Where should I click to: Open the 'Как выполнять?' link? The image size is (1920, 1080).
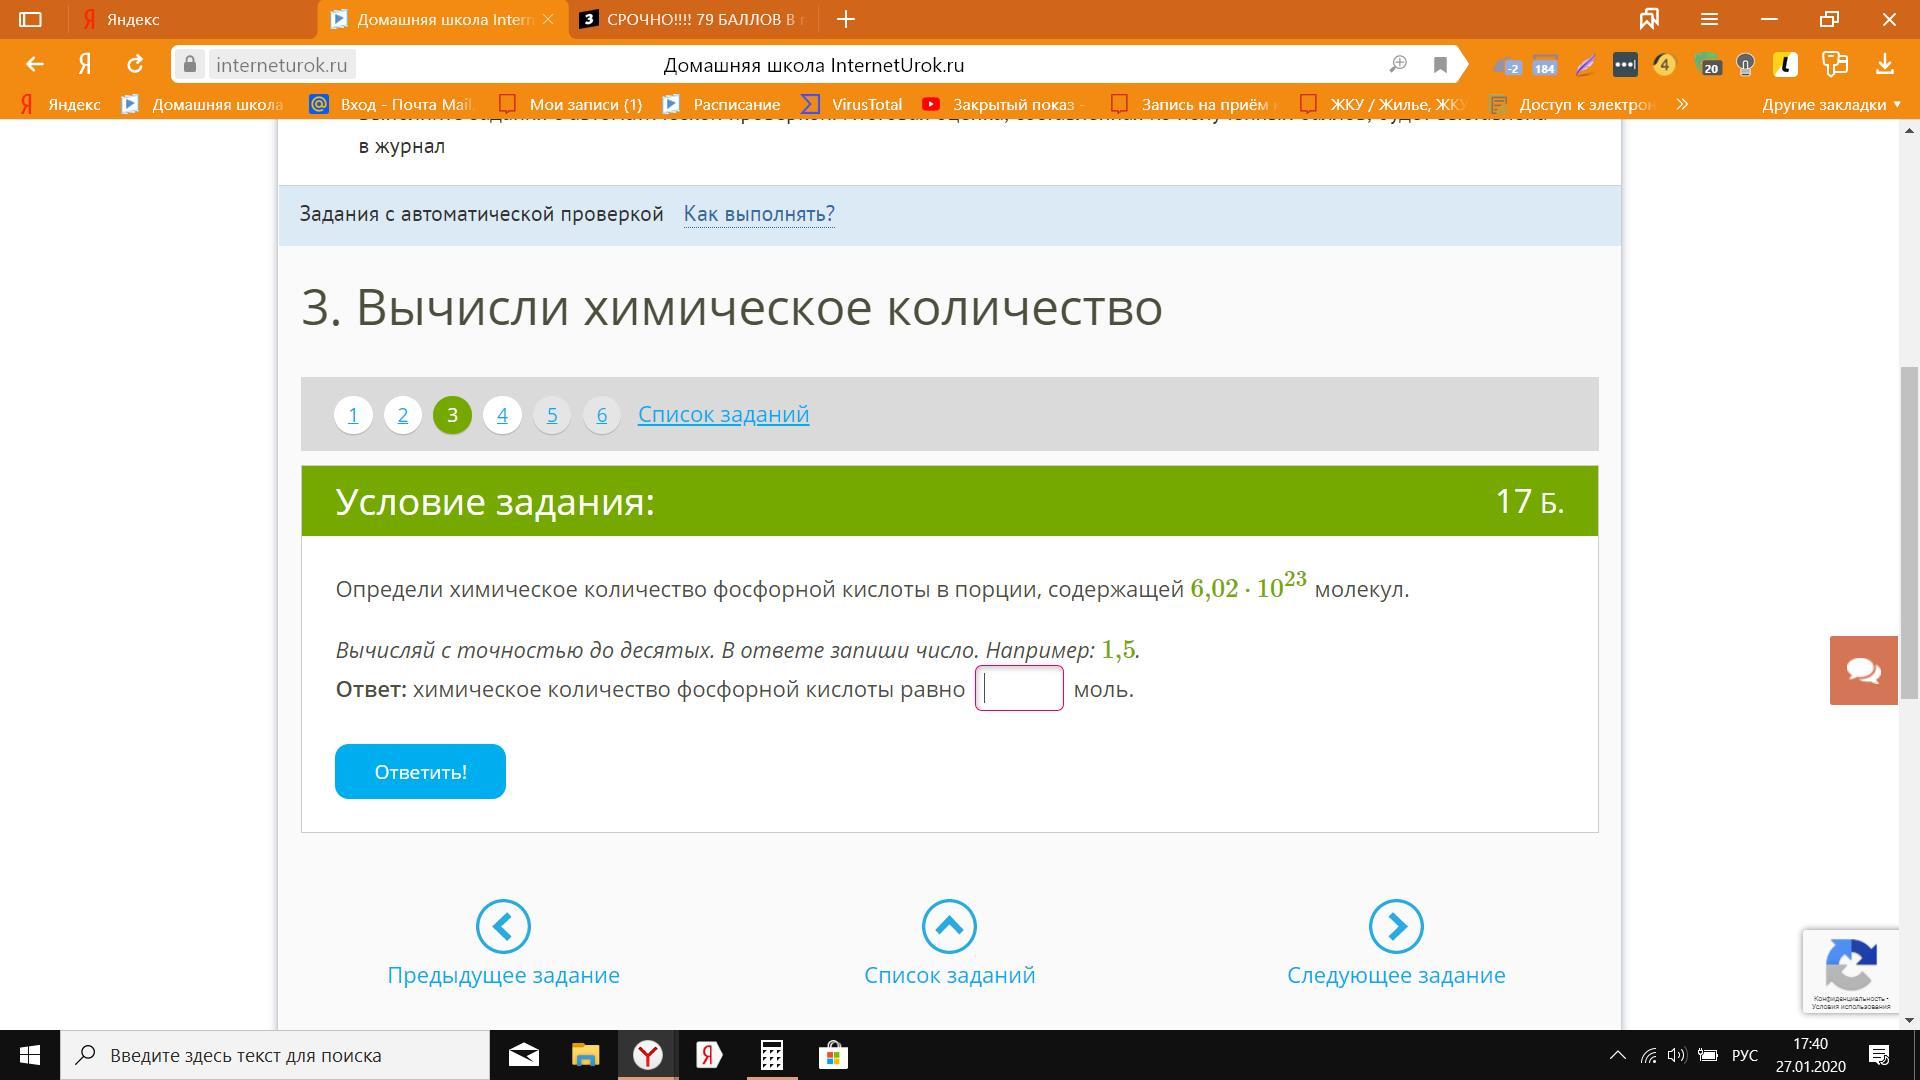click(758, 214)
